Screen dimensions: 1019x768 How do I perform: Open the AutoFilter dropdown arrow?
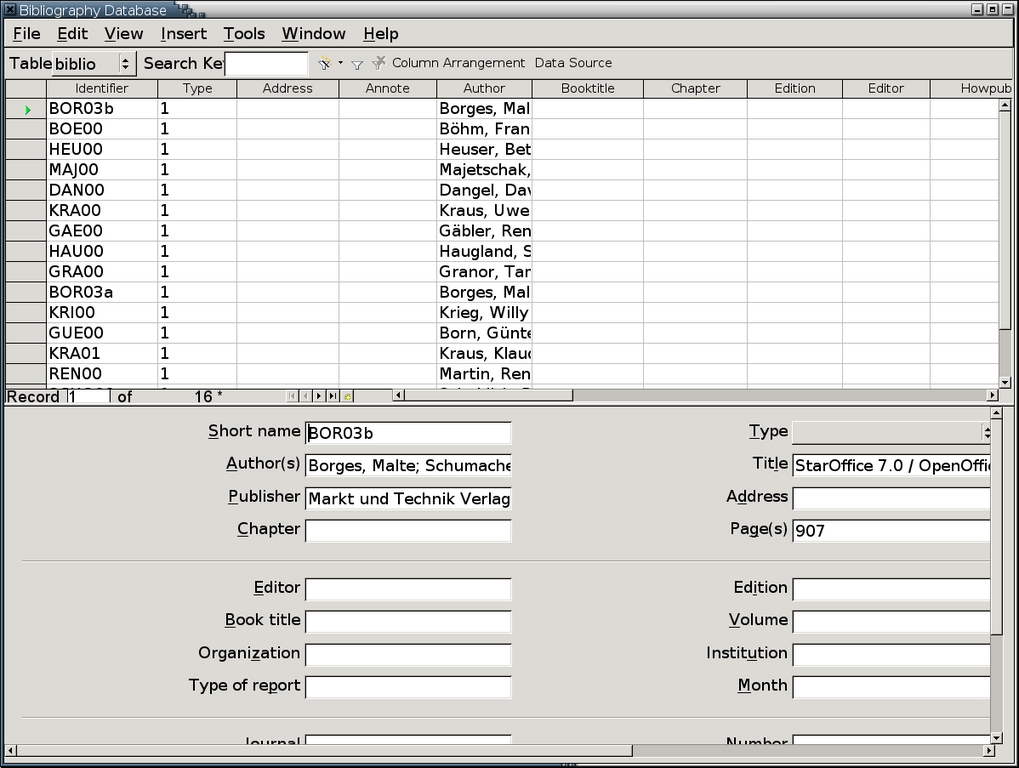pos(340,63)
